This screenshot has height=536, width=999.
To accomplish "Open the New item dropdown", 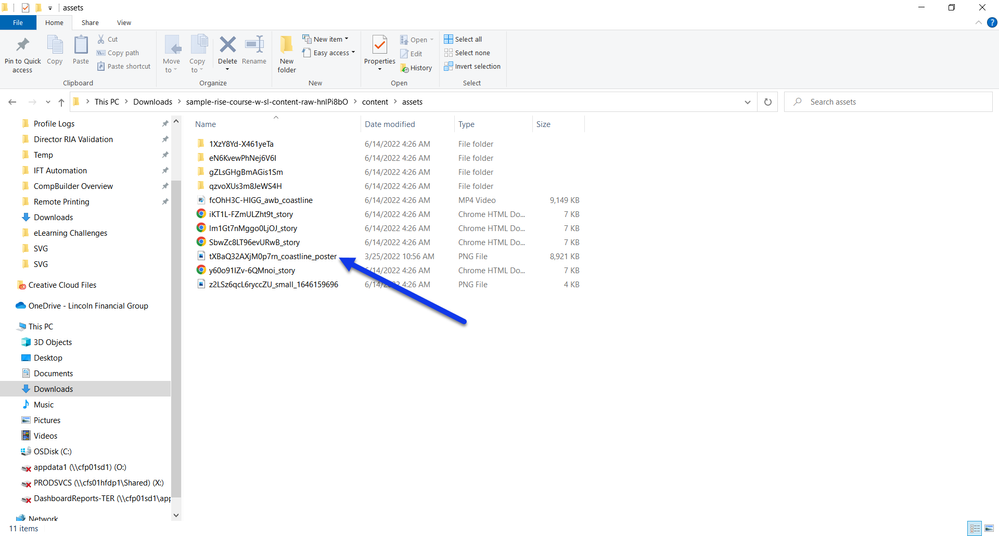I will click(x=325, y=39).
